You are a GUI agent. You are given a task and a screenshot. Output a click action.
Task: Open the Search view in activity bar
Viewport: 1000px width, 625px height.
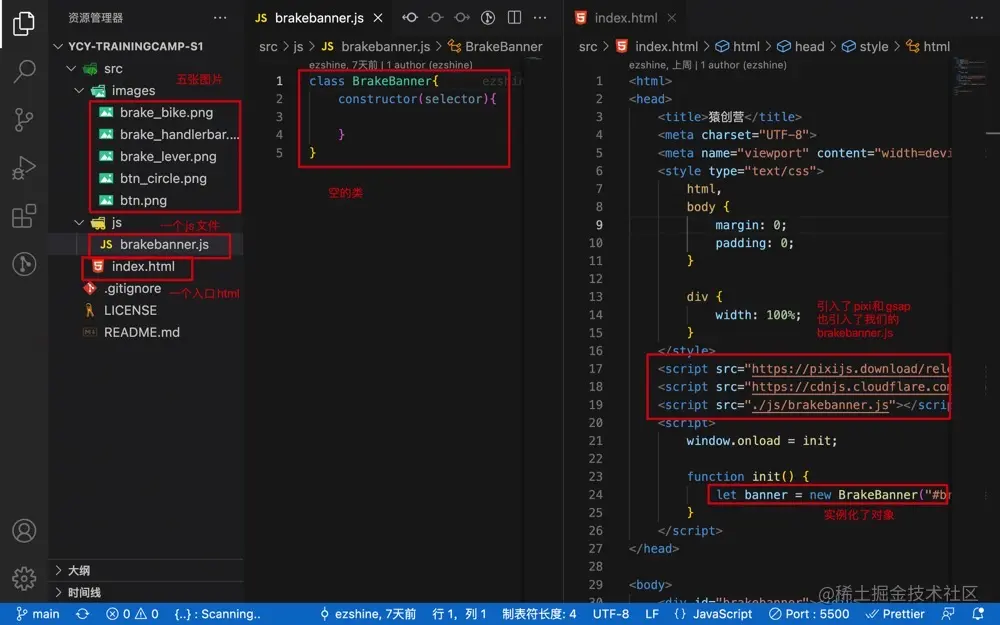(24, 71)
